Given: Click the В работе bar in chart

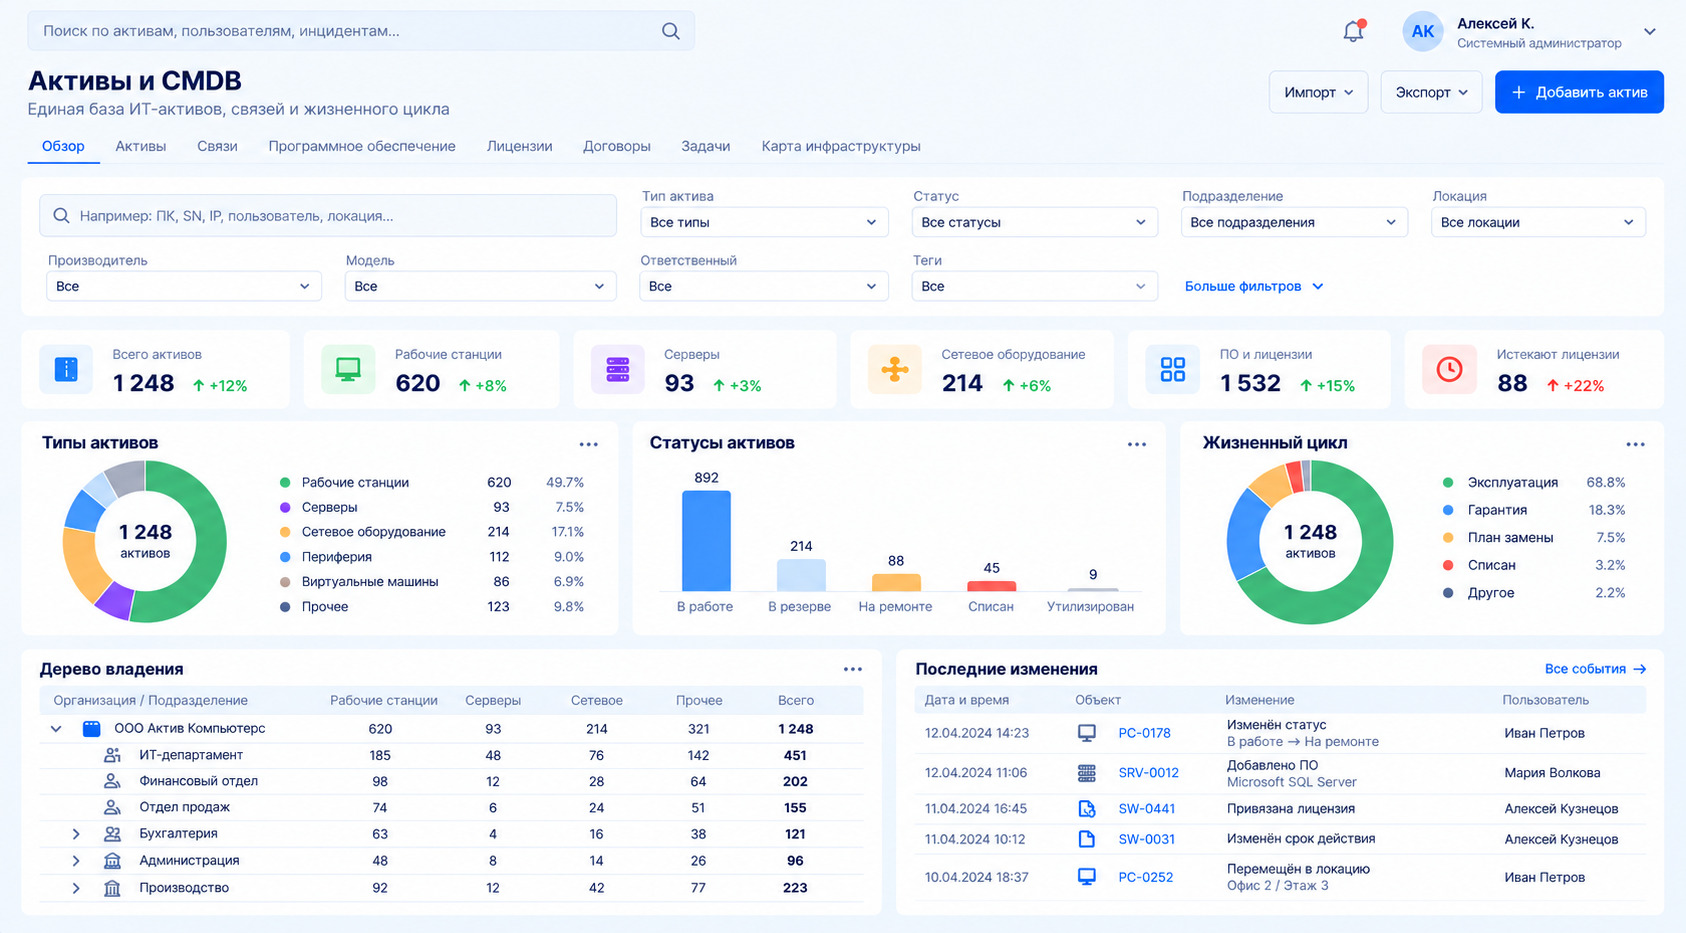Looking at the screenshot, I should pyautogui.click(x=706, y=541).
